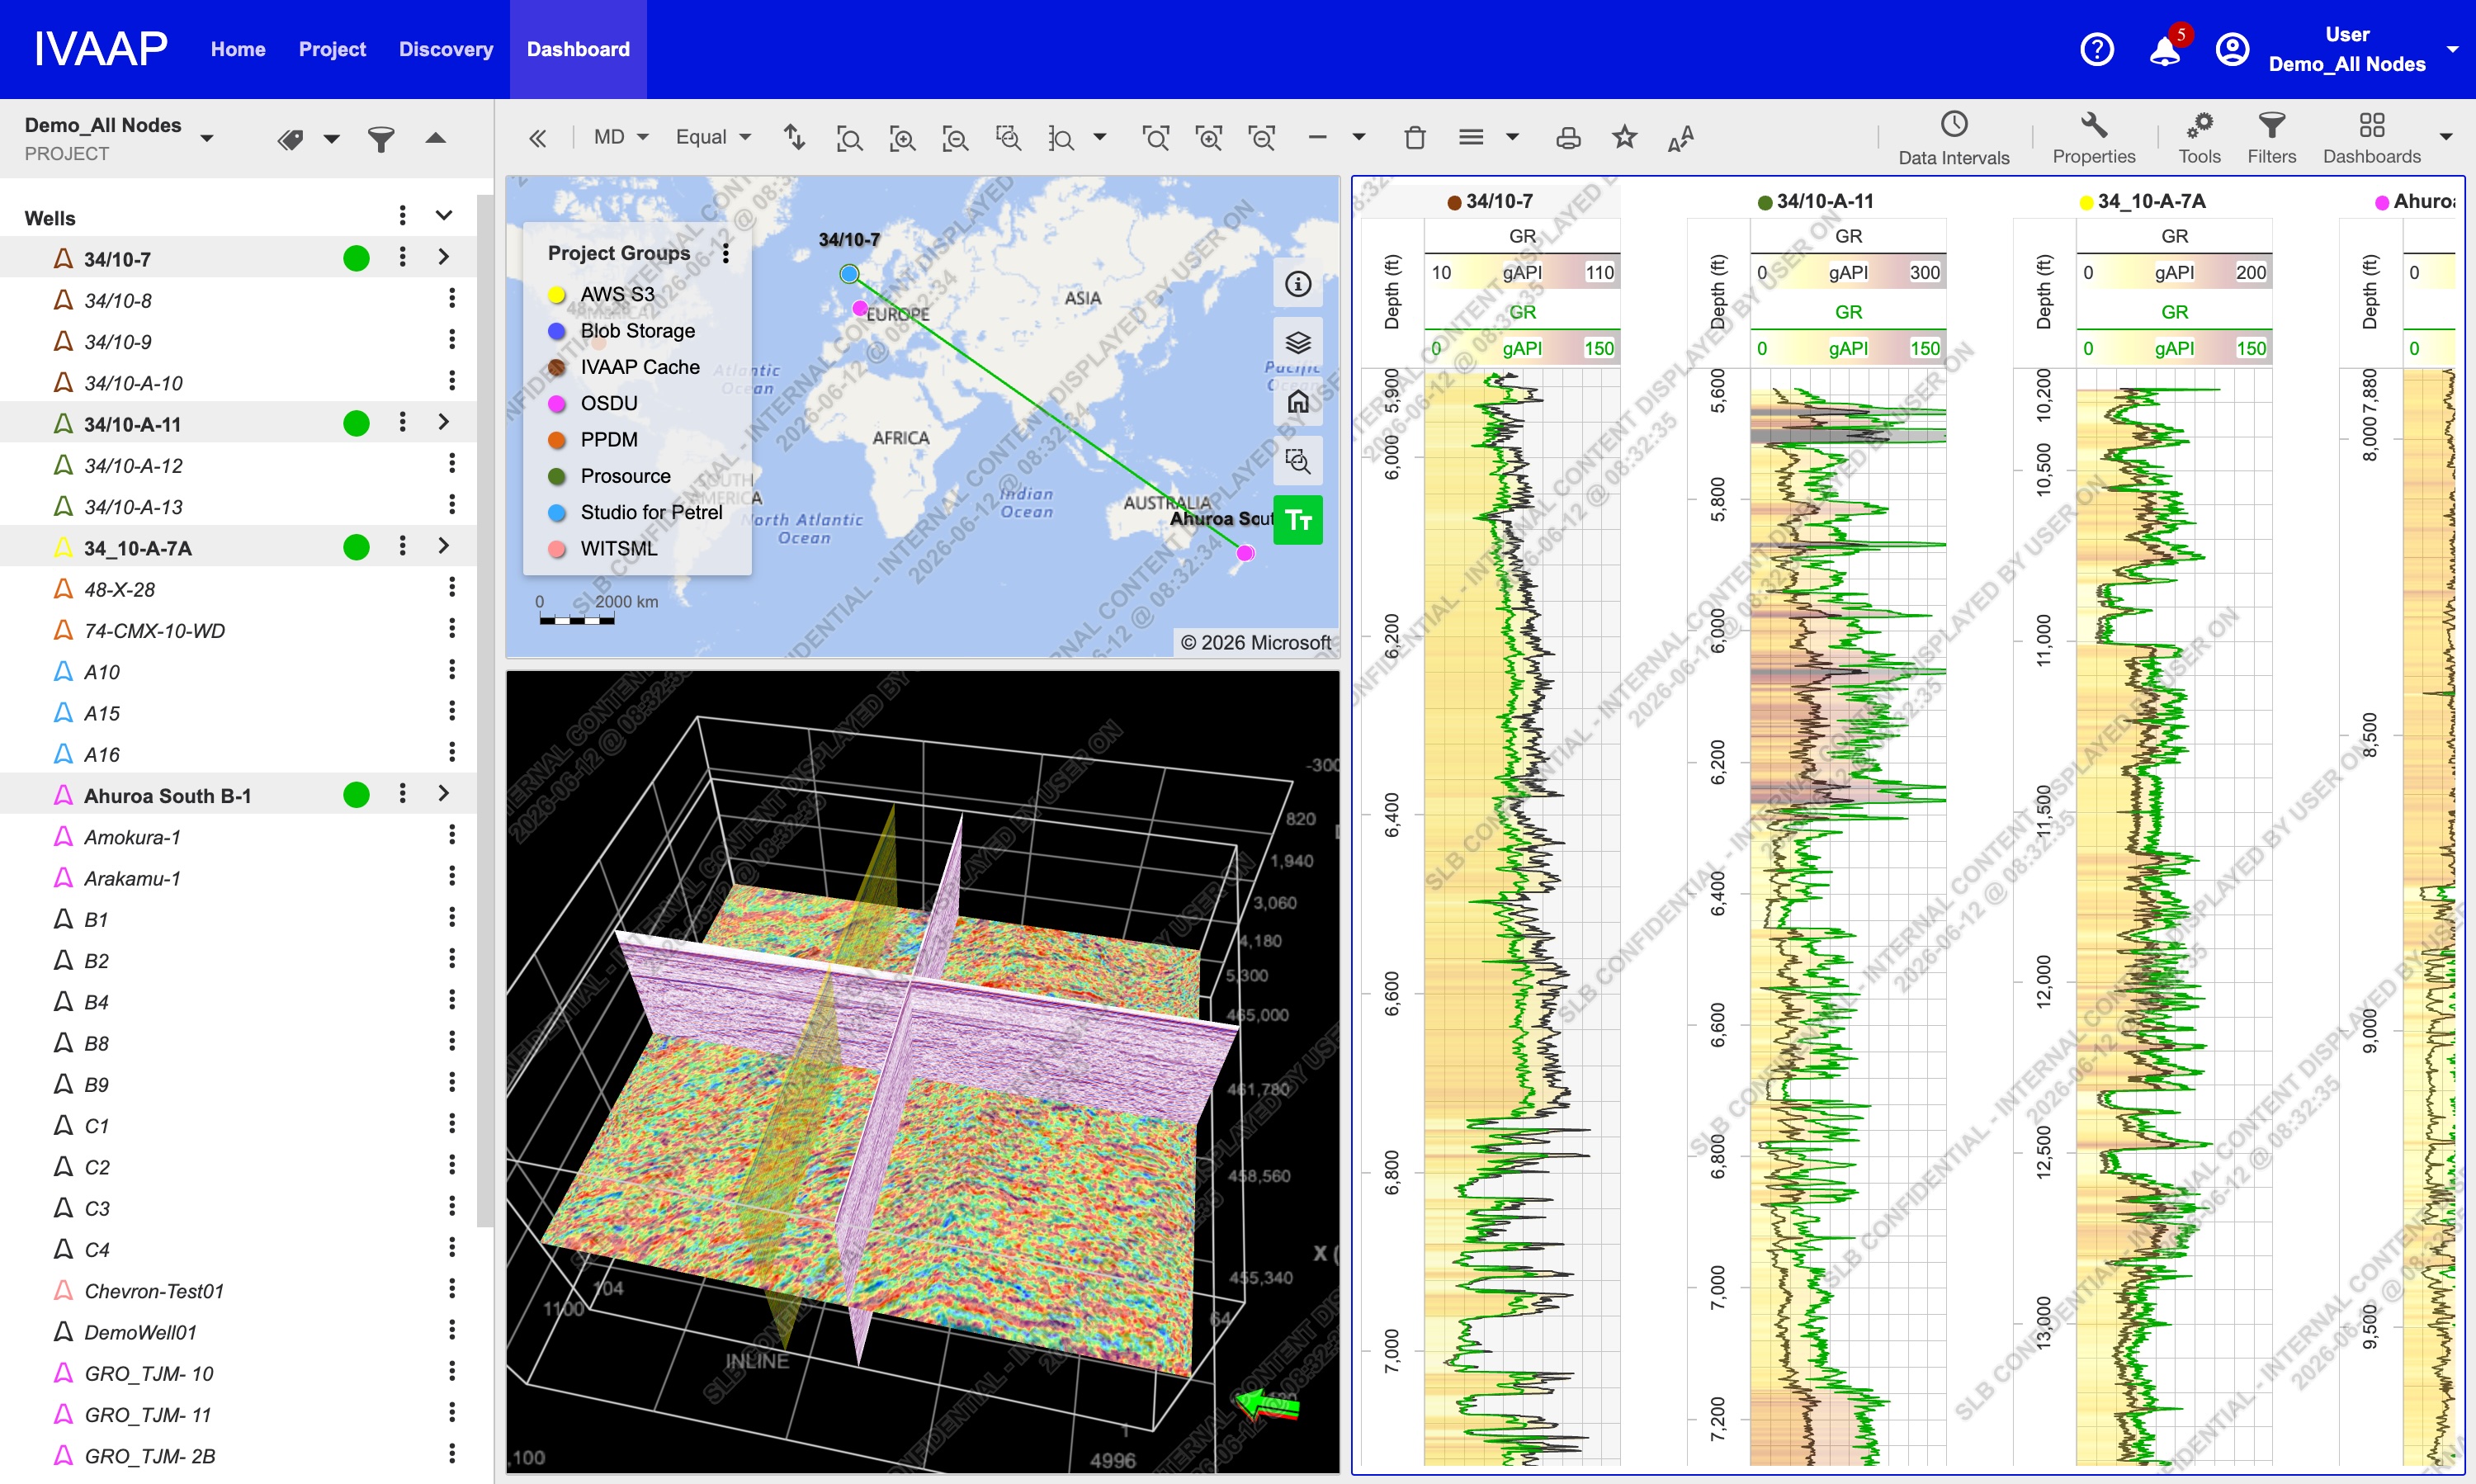Open the user account icon
Viewport: 2476px width, 1484px height.
click(2232, 49)
